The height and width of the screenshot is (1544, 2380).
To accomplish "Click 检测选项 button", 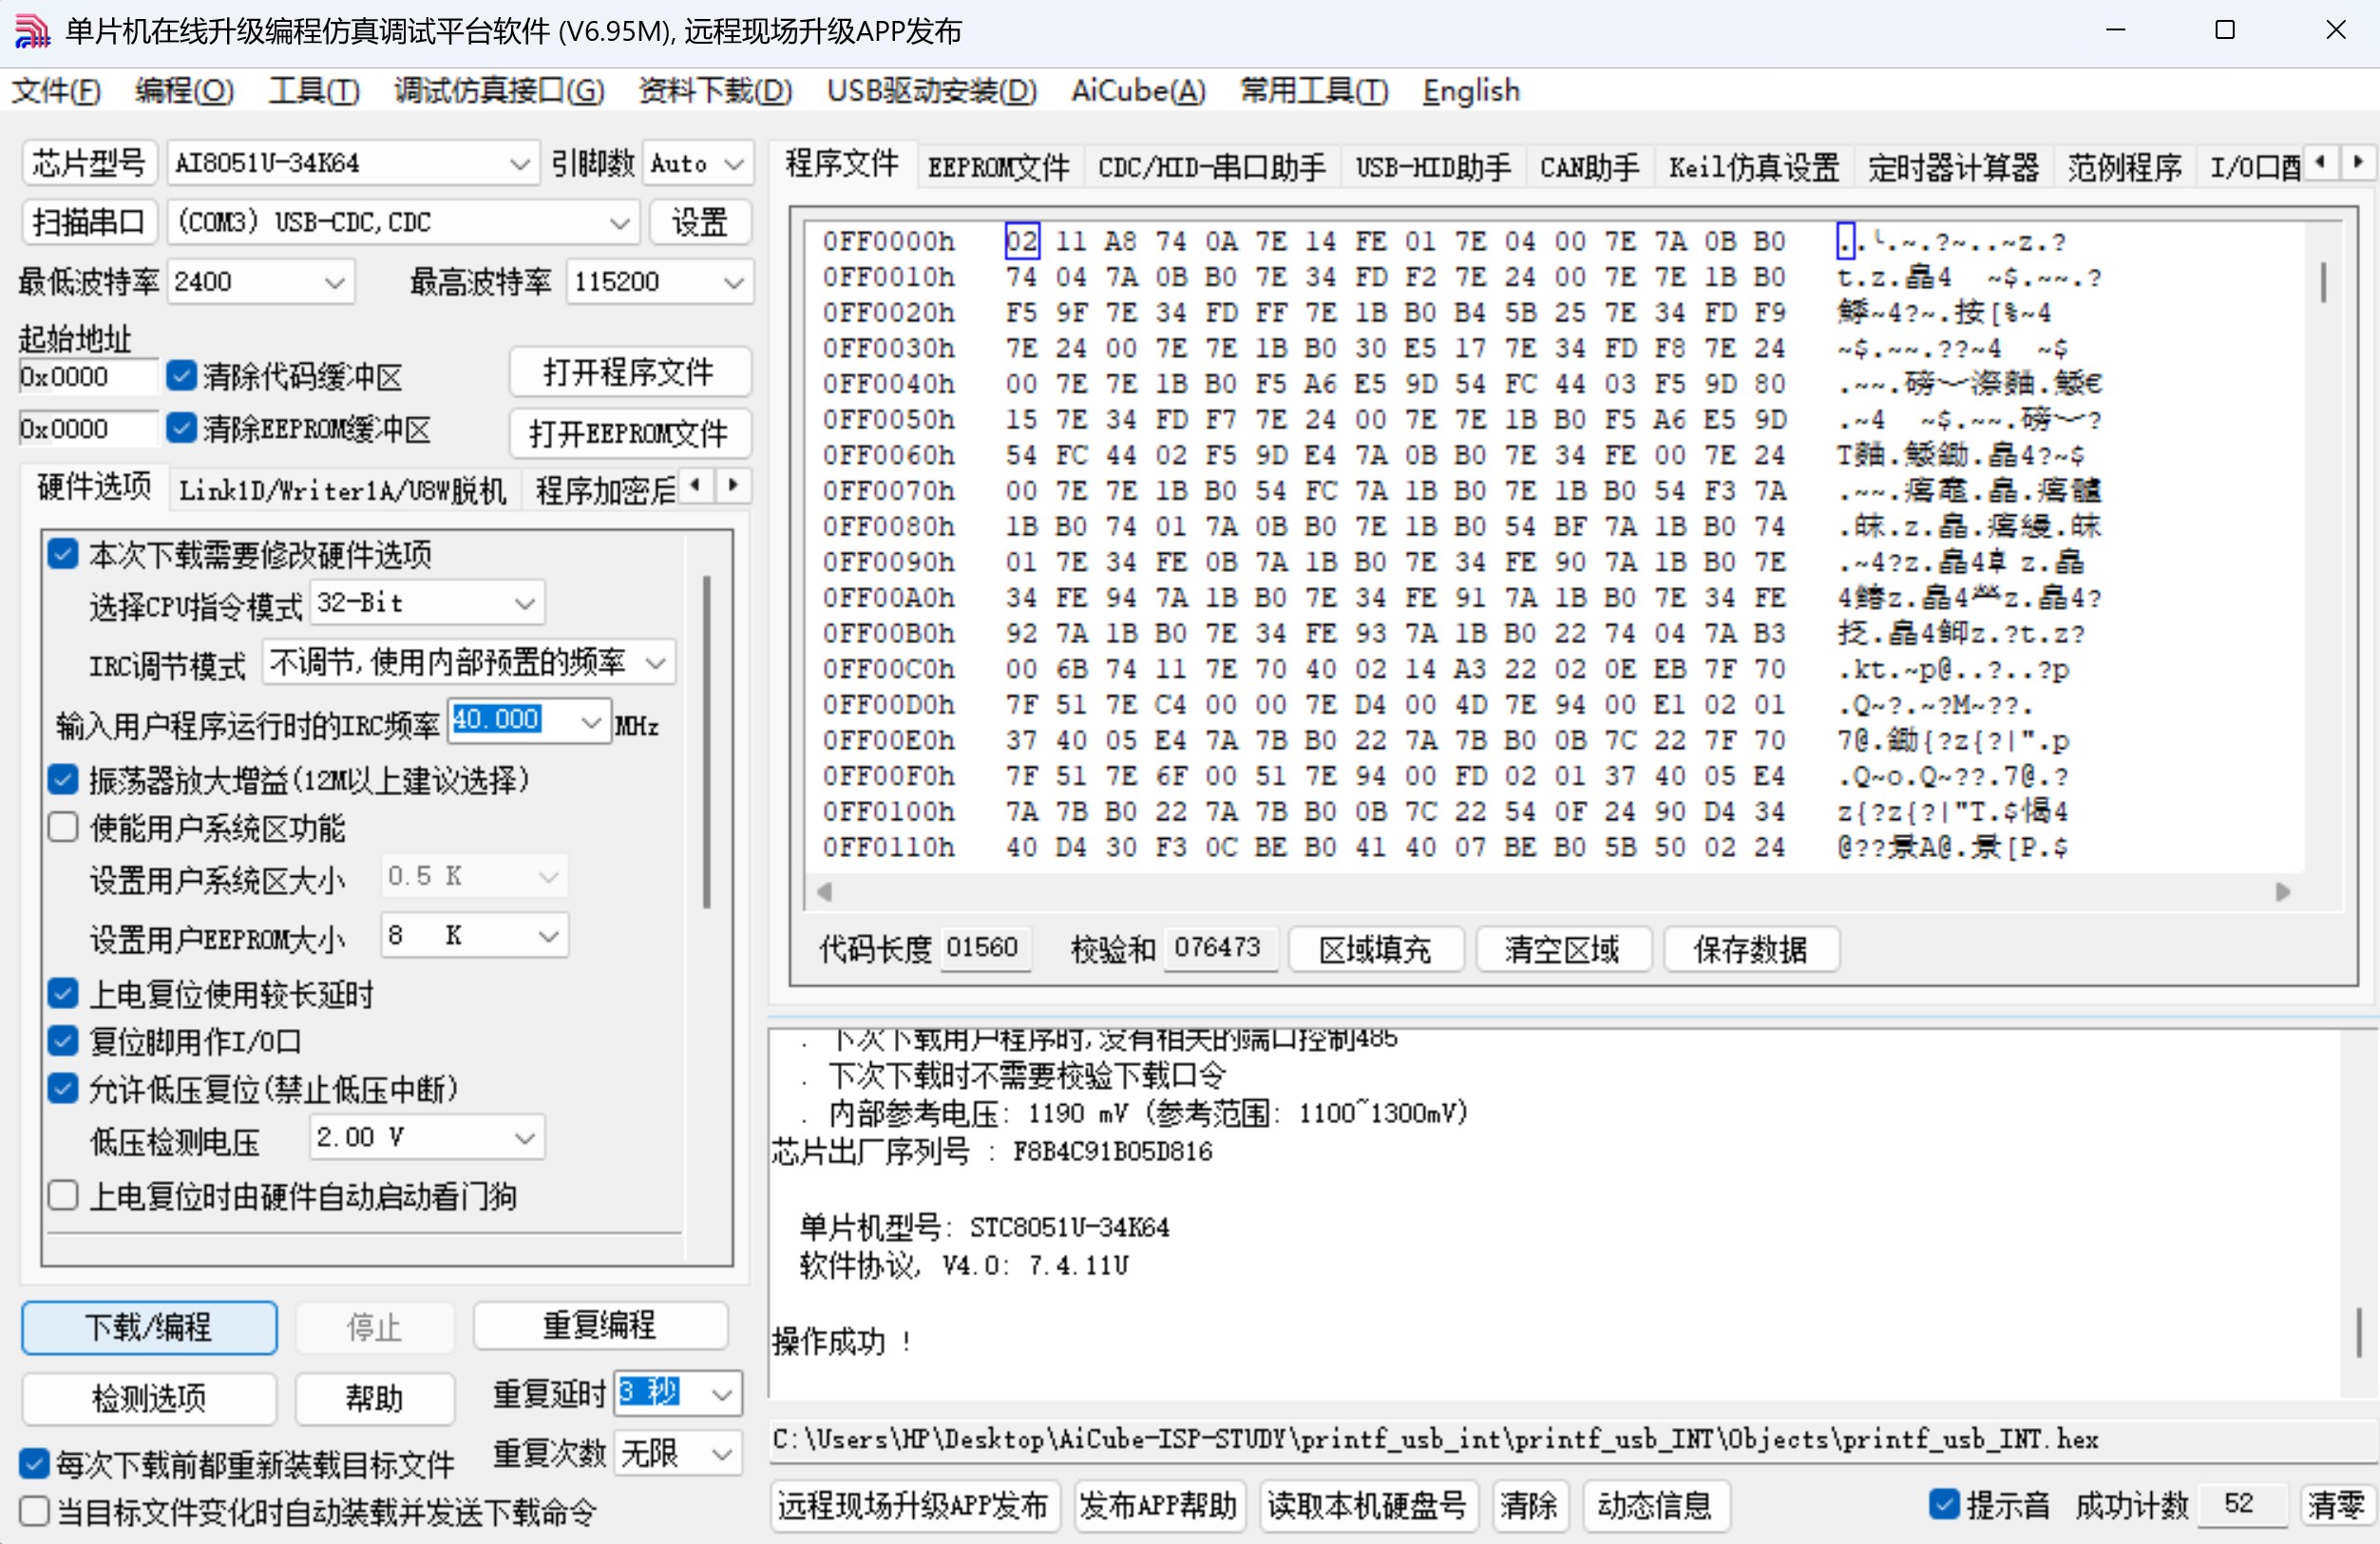I will pos(149,1397).
